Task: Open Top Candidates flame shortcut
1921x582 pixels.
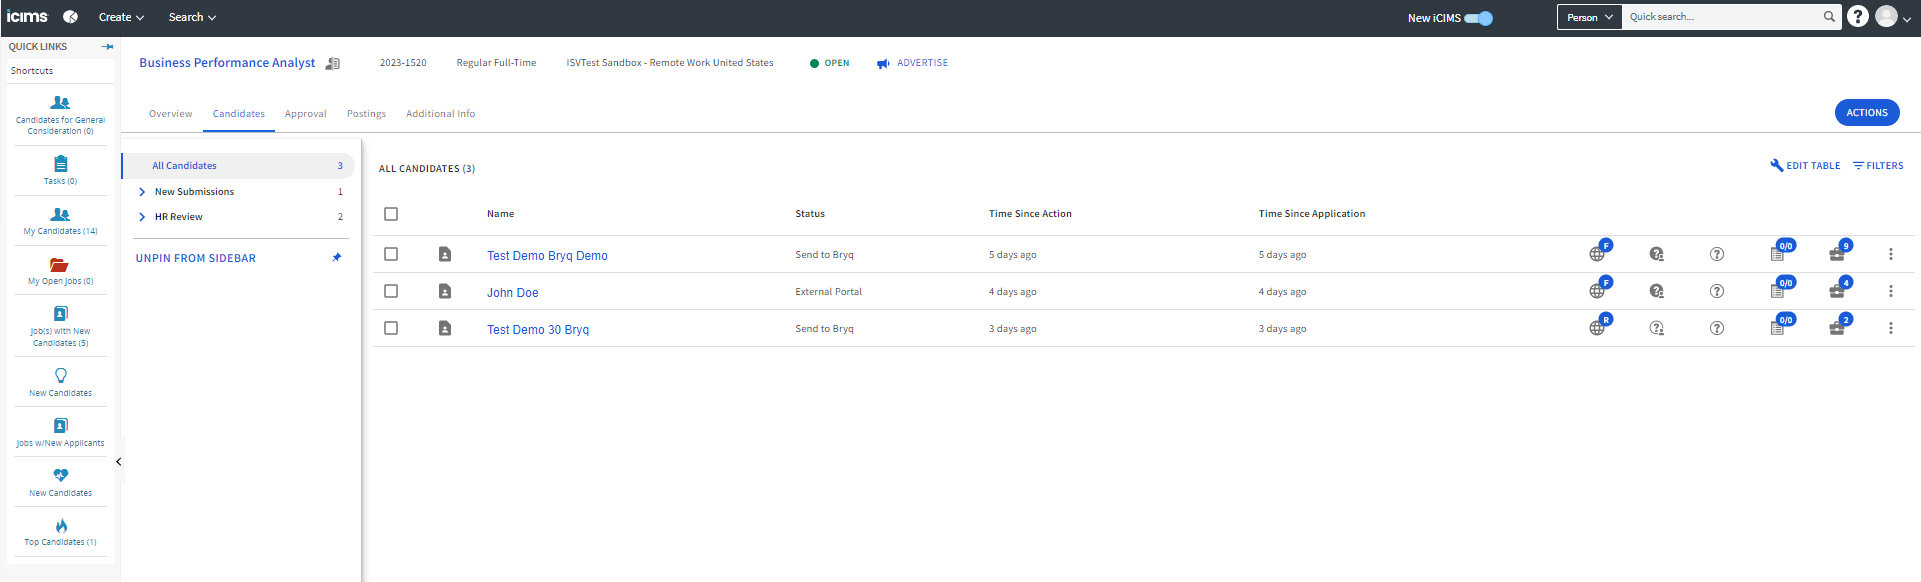Action: click(x=61, y=526)
